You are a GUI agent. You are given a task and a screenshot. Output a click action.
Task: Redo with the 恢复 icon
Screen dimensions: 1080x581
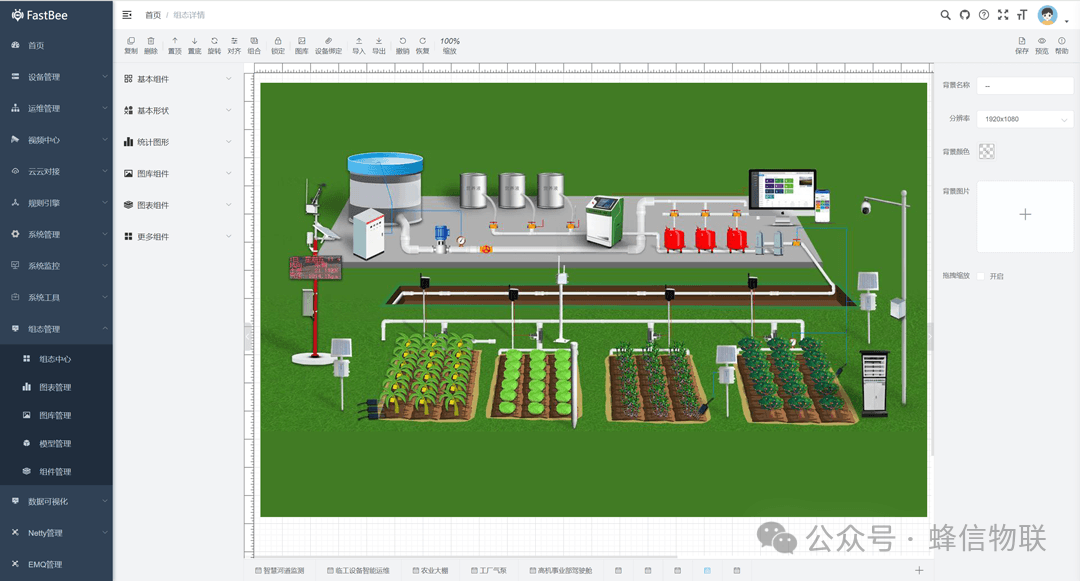pyautogui.click(x=422, y=45)
